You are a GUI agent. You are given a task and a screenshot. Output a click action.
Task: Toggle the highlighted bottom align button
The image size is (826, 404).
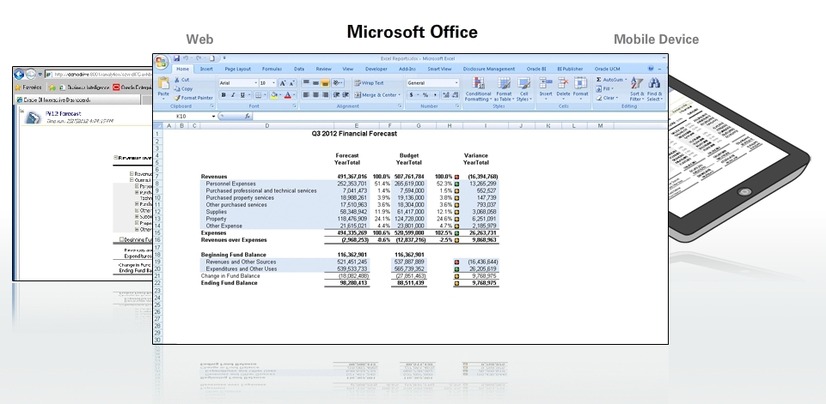(325, 83)
